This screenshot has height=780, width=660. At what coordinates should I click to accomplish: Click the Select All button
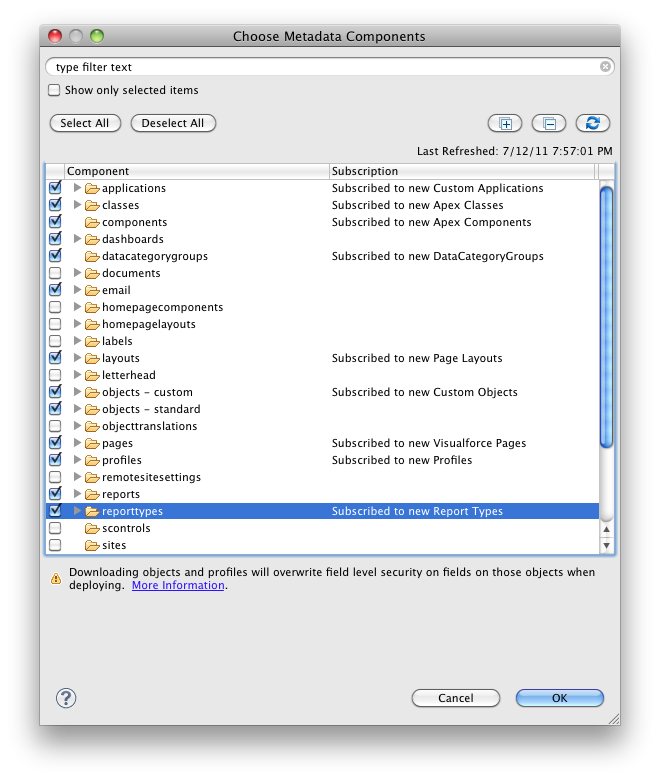(x=85, y=123)
